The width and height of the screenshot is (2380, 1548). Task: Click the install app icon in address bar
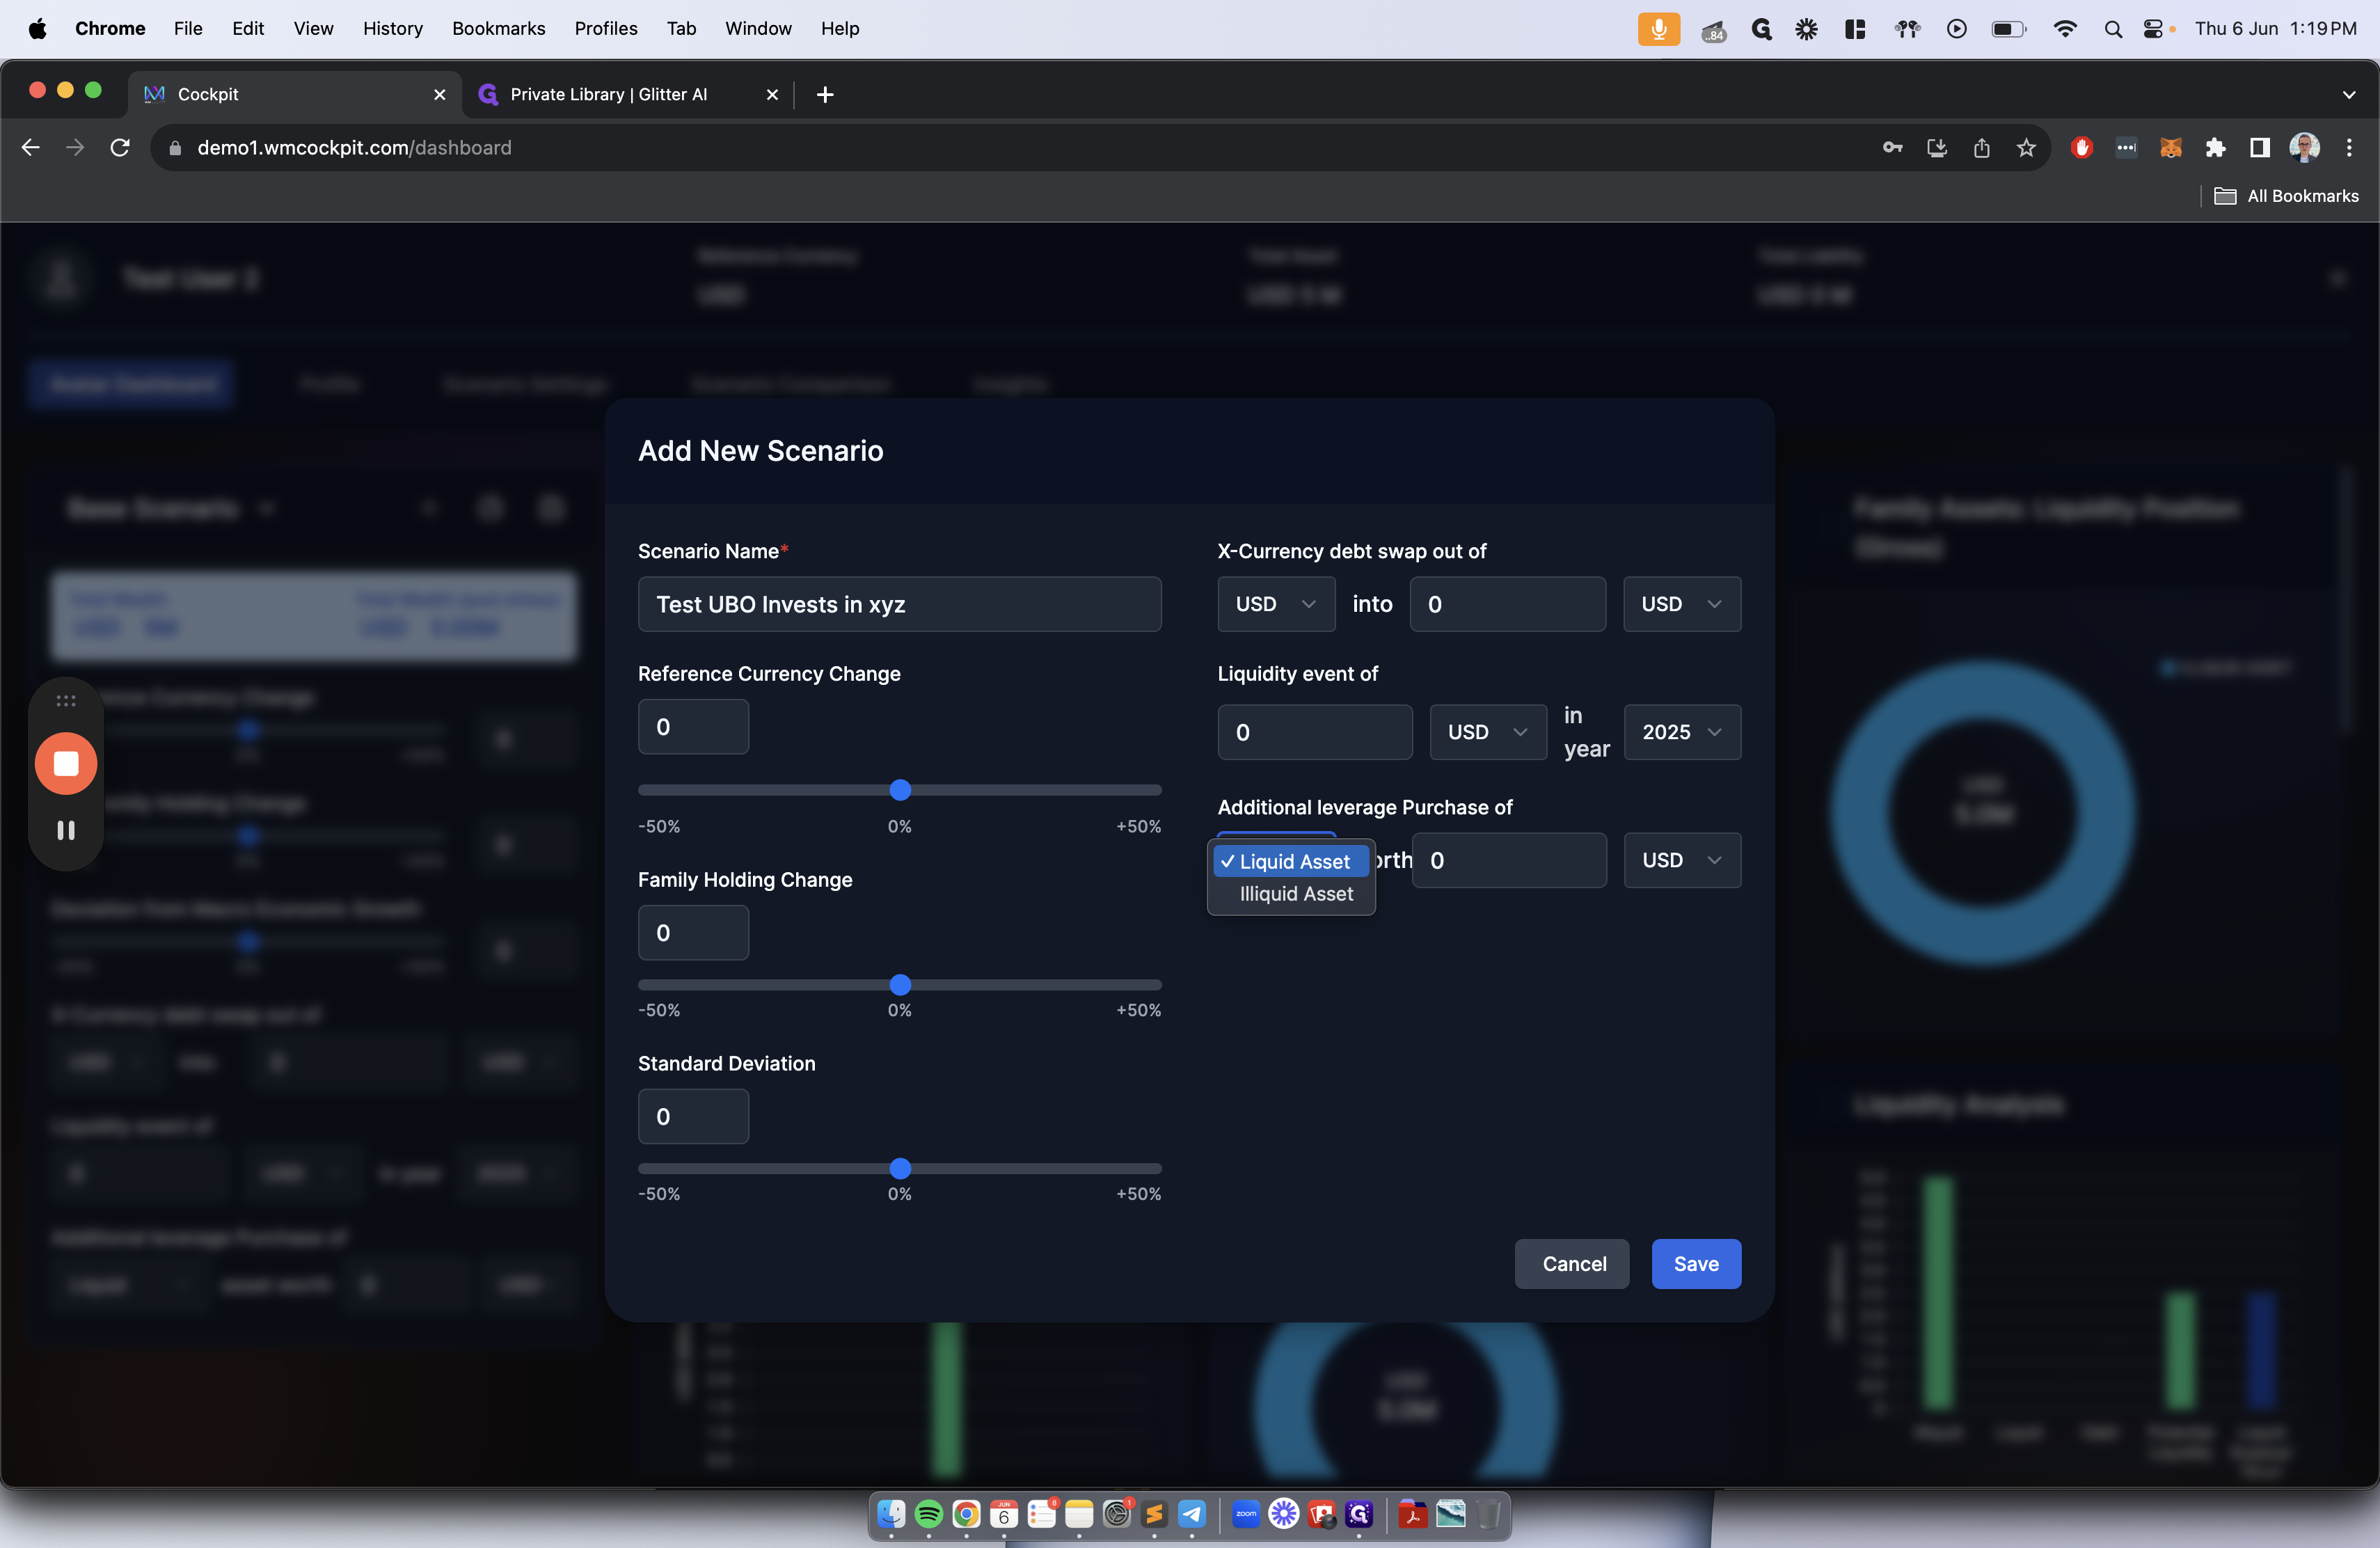coord(1937,148)
